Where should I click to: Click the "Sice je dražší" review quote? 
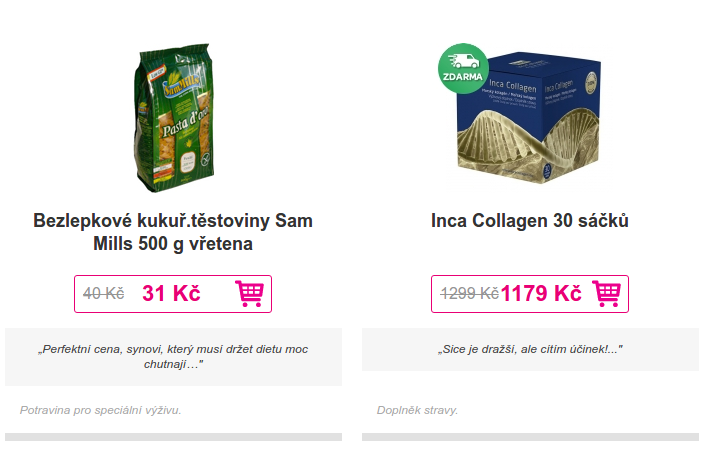click(x=530, y=350)
